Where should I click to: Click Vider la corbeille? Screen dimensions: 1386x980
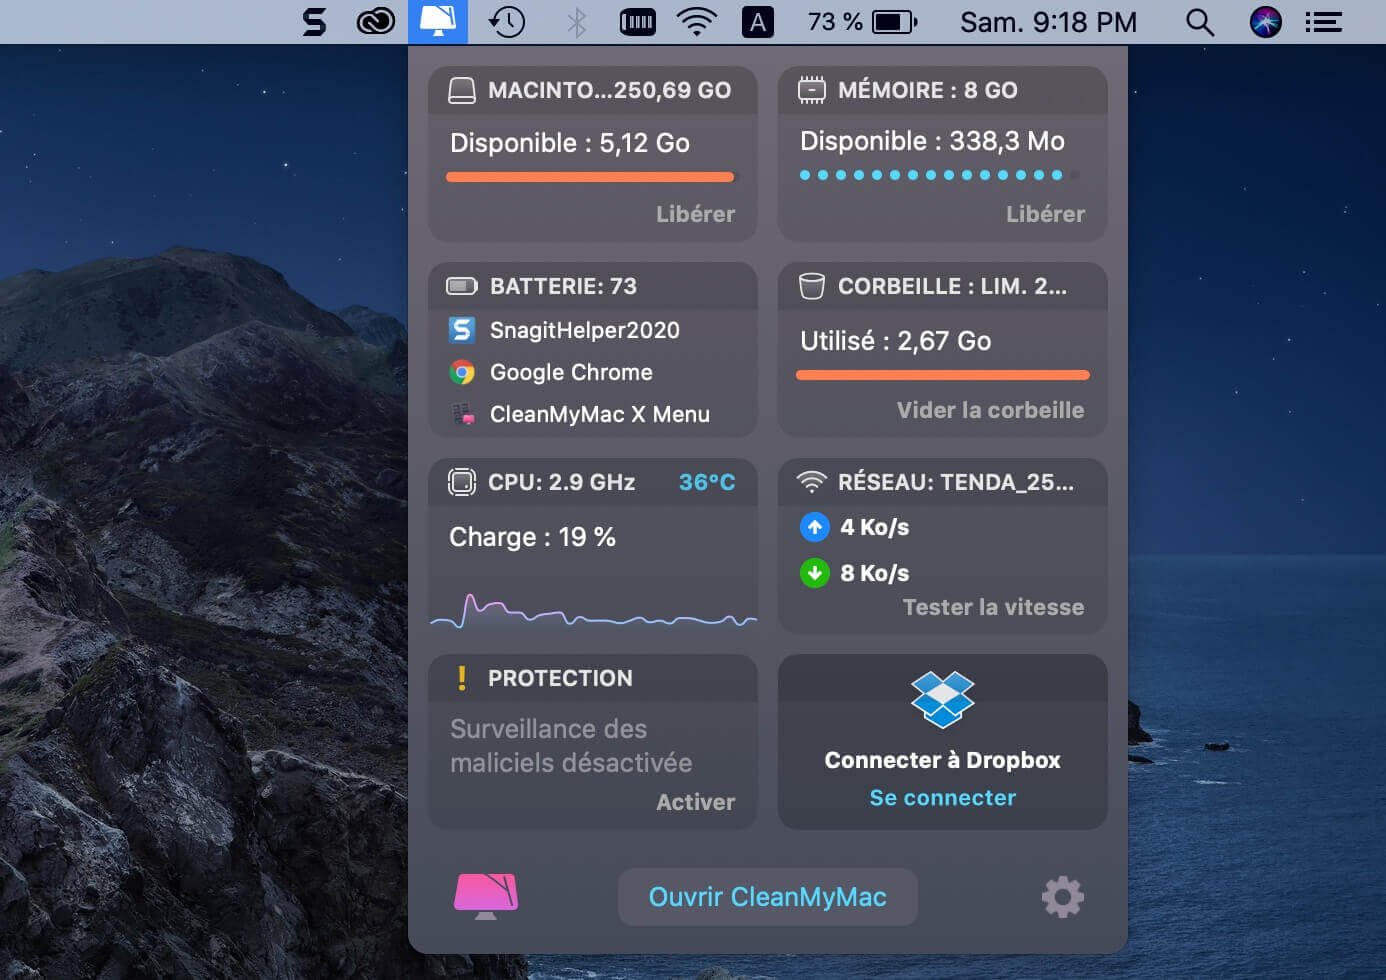point(990,410)
